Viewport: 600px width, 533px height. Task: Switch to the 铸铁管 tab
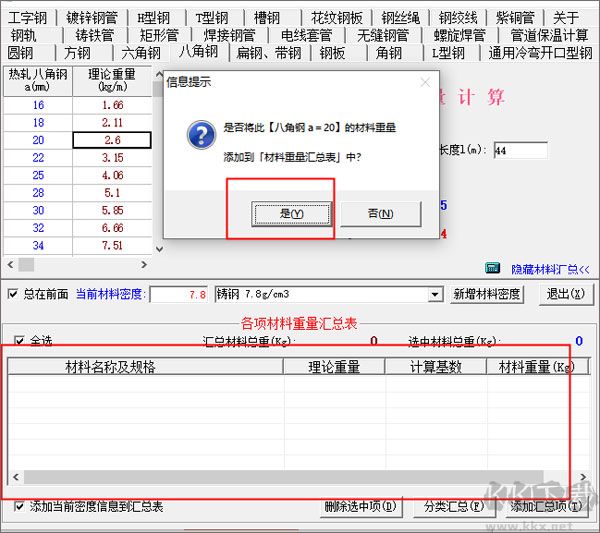[95, 36]
